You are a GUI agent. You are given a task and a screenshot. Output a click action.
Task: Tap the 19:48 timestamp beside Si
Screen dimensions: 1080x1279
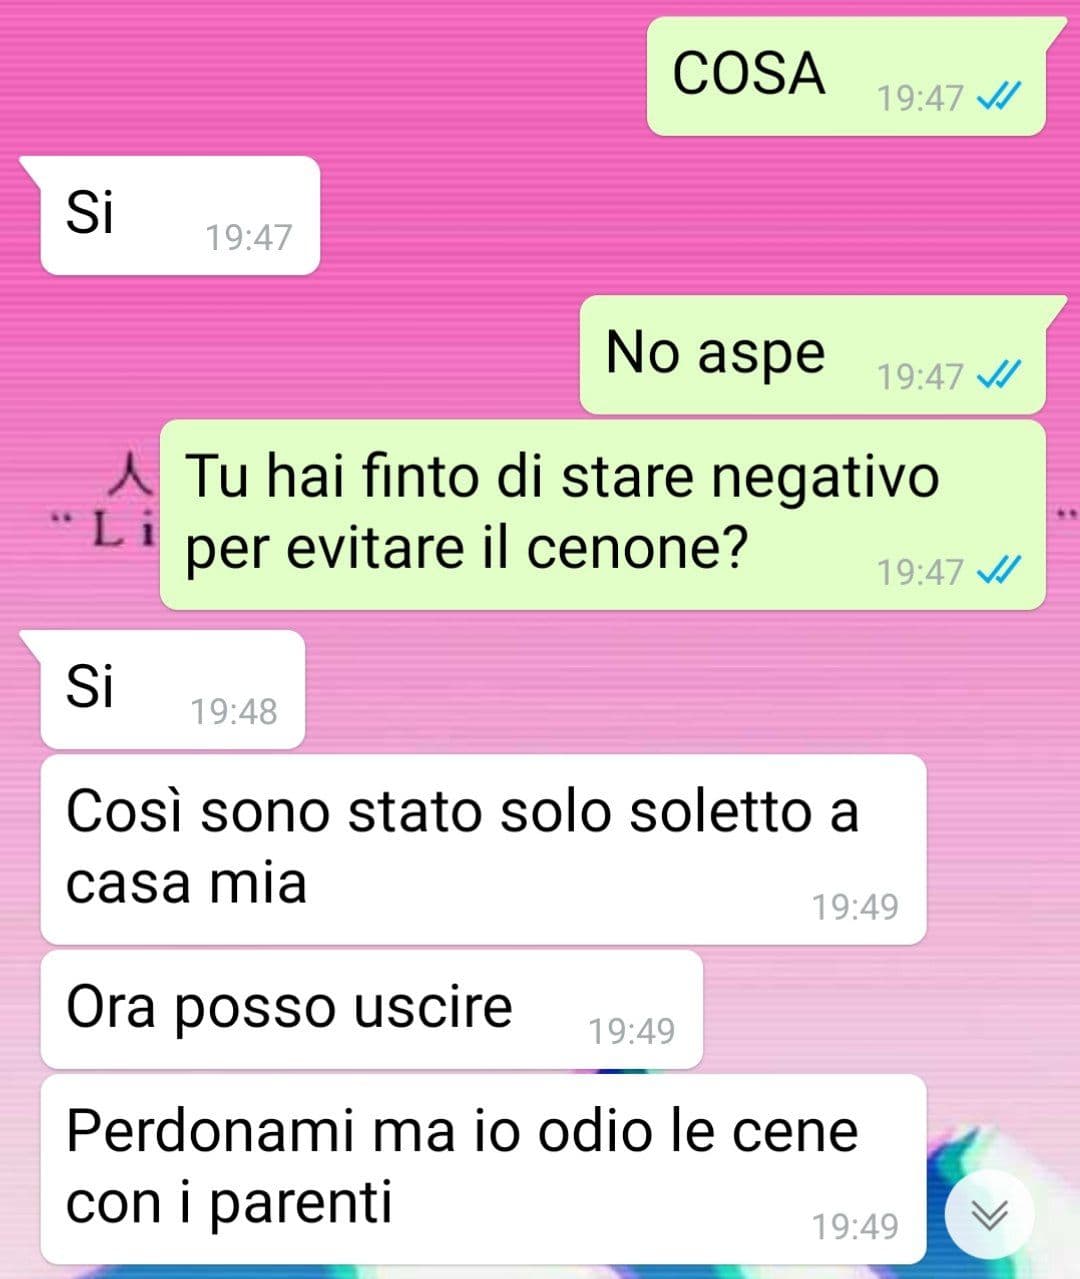(x=233, y=711)
